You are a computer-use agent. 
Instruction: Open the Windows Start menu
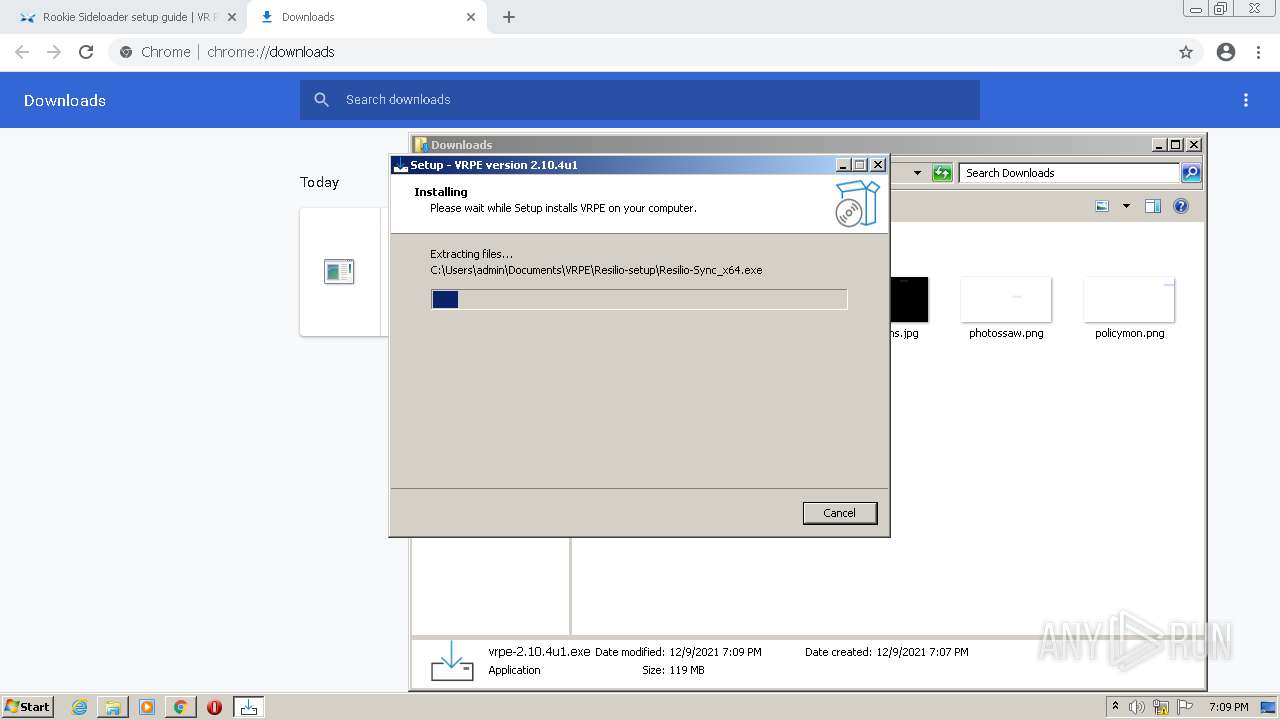[28, 706]
